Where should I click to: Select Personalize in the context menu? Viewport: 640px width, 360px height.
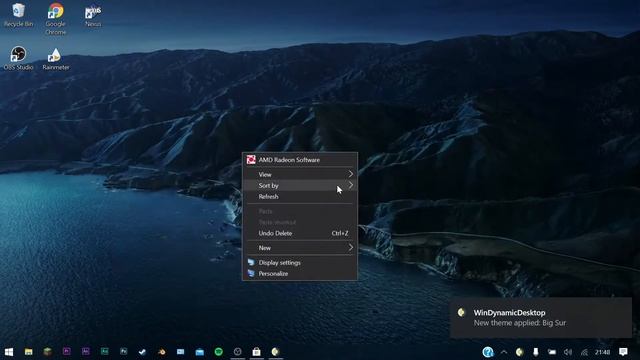tap(300, 273)
